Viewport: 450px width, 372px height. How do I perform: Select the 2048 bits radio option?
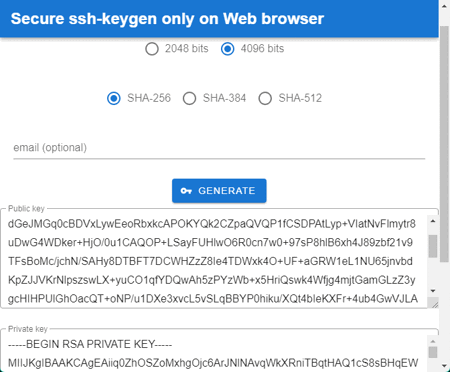click(152, 49)
